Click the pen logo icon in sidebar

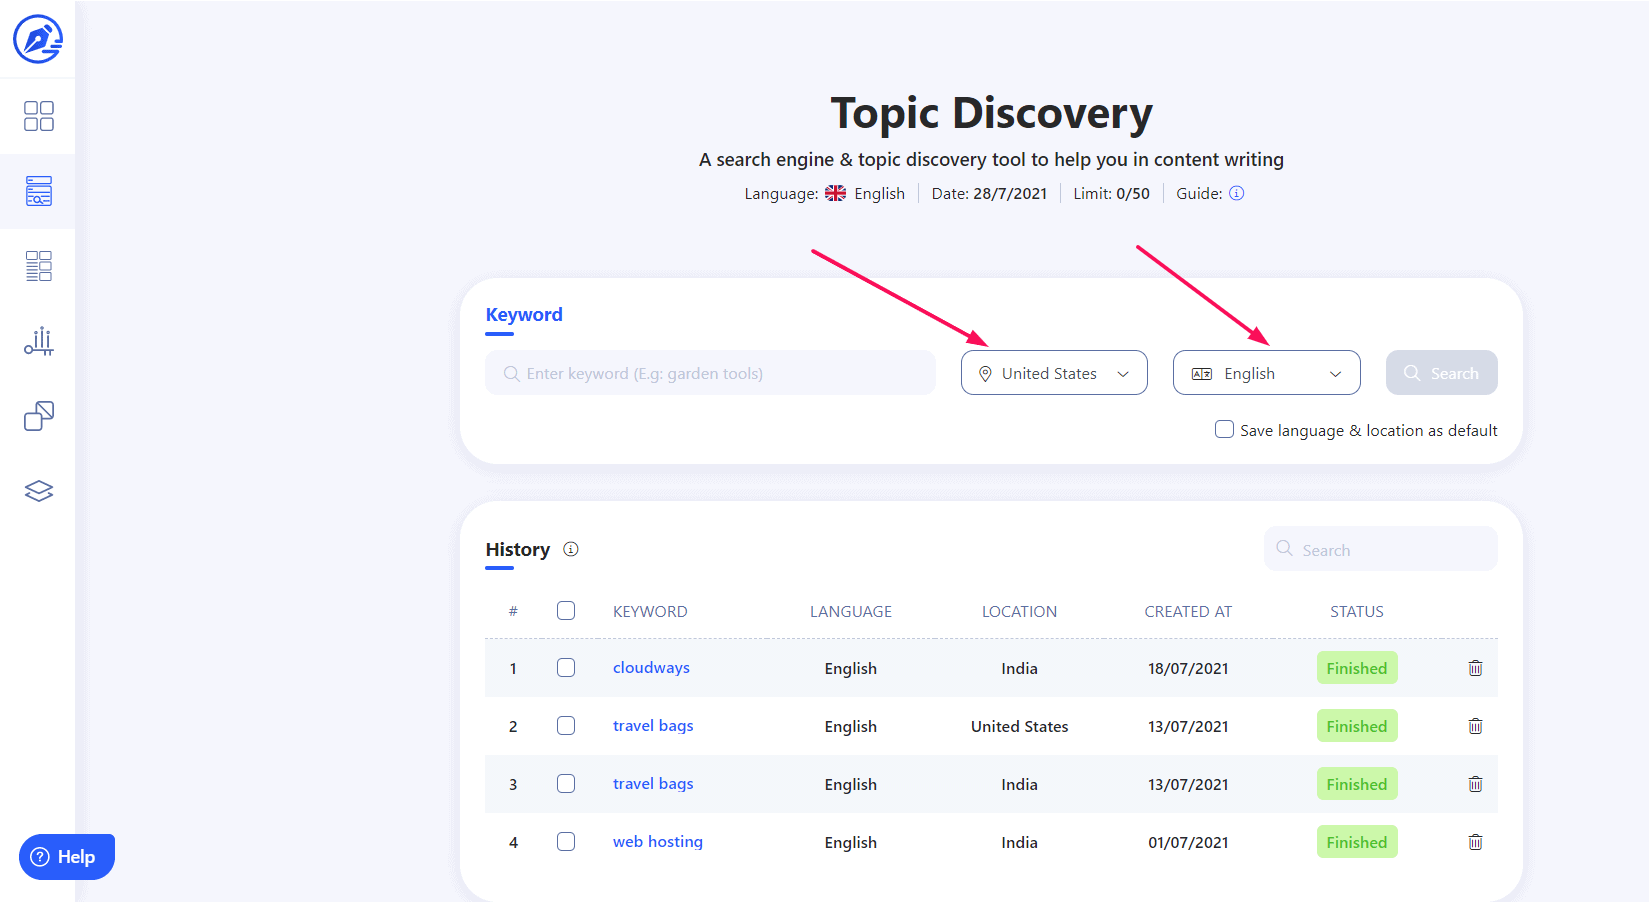[x=38, y=39]
